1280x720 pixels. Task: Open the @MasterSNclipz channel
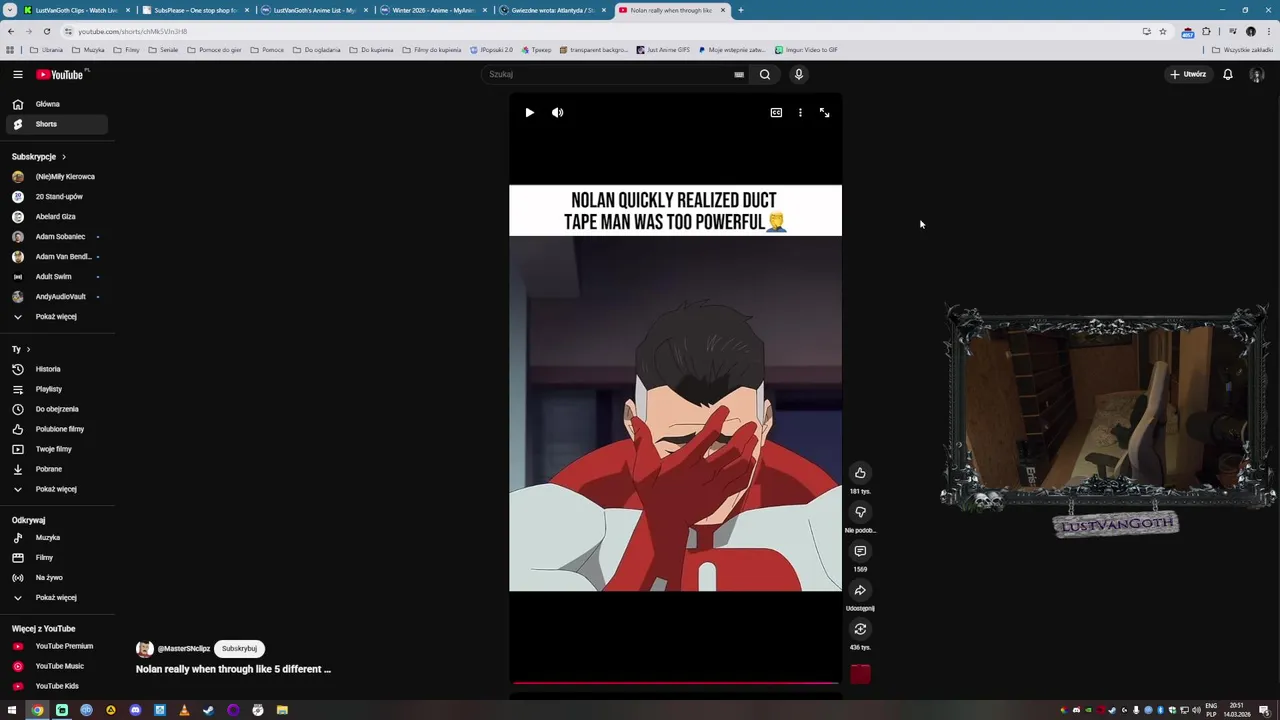[x=183, y=649]
